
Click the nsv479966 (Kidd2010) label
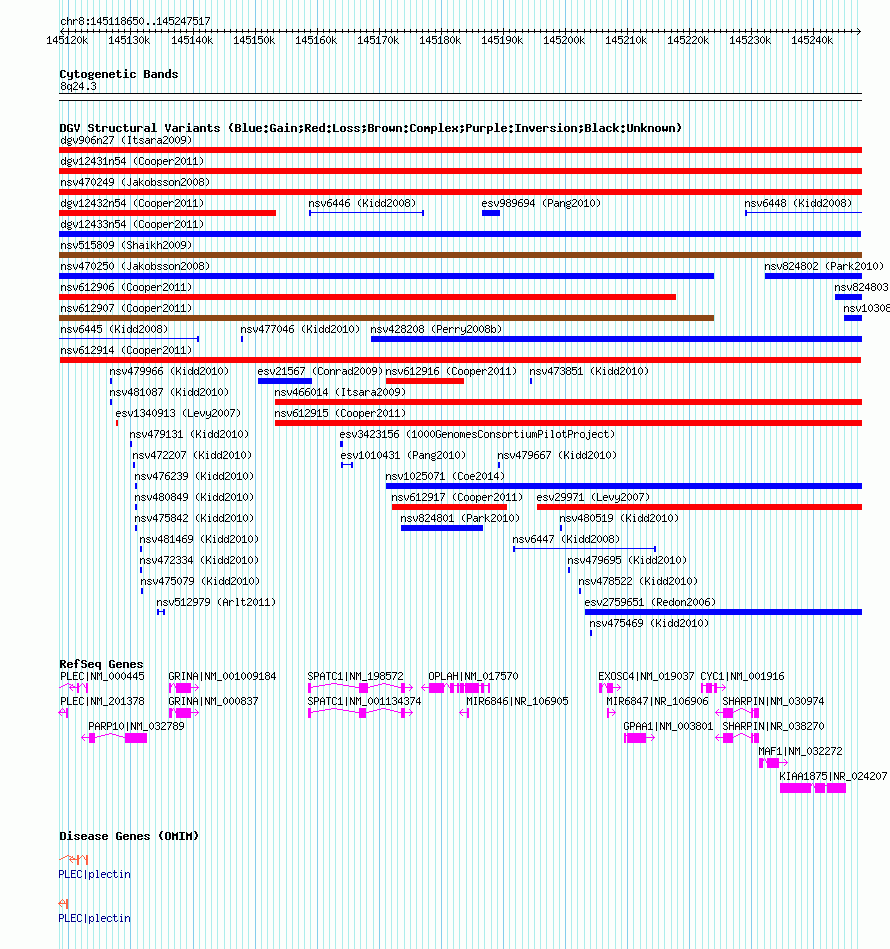(169, 371)
